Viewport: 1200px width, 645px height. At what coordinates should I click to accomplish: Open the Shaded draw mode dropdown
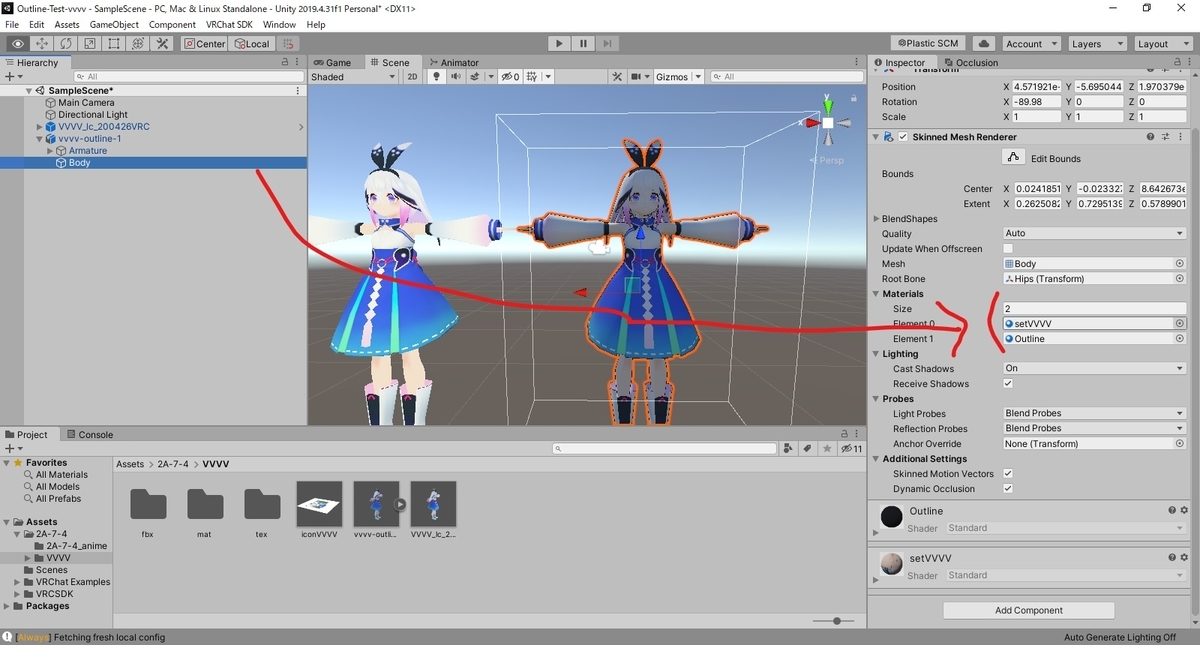pos(354,77)
